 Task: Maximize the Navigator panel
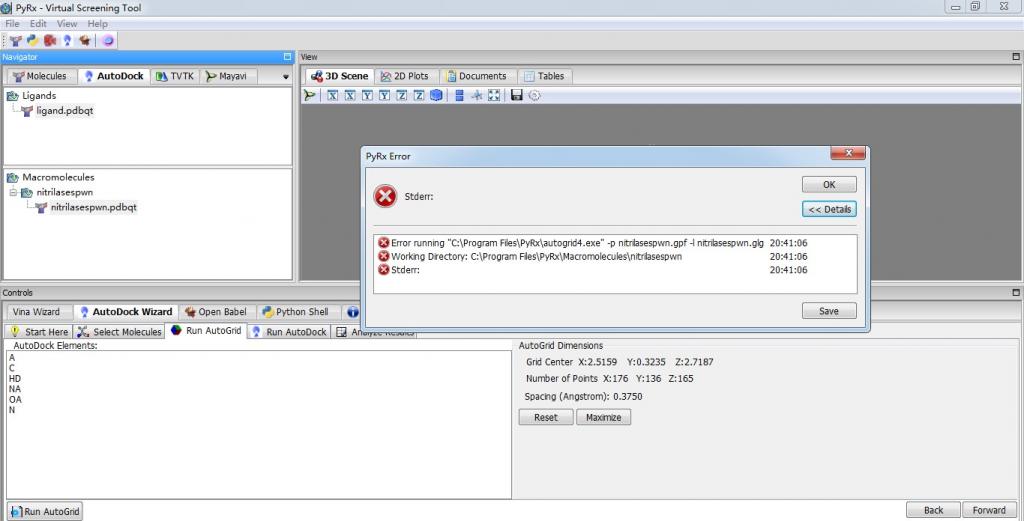(287, 57)
